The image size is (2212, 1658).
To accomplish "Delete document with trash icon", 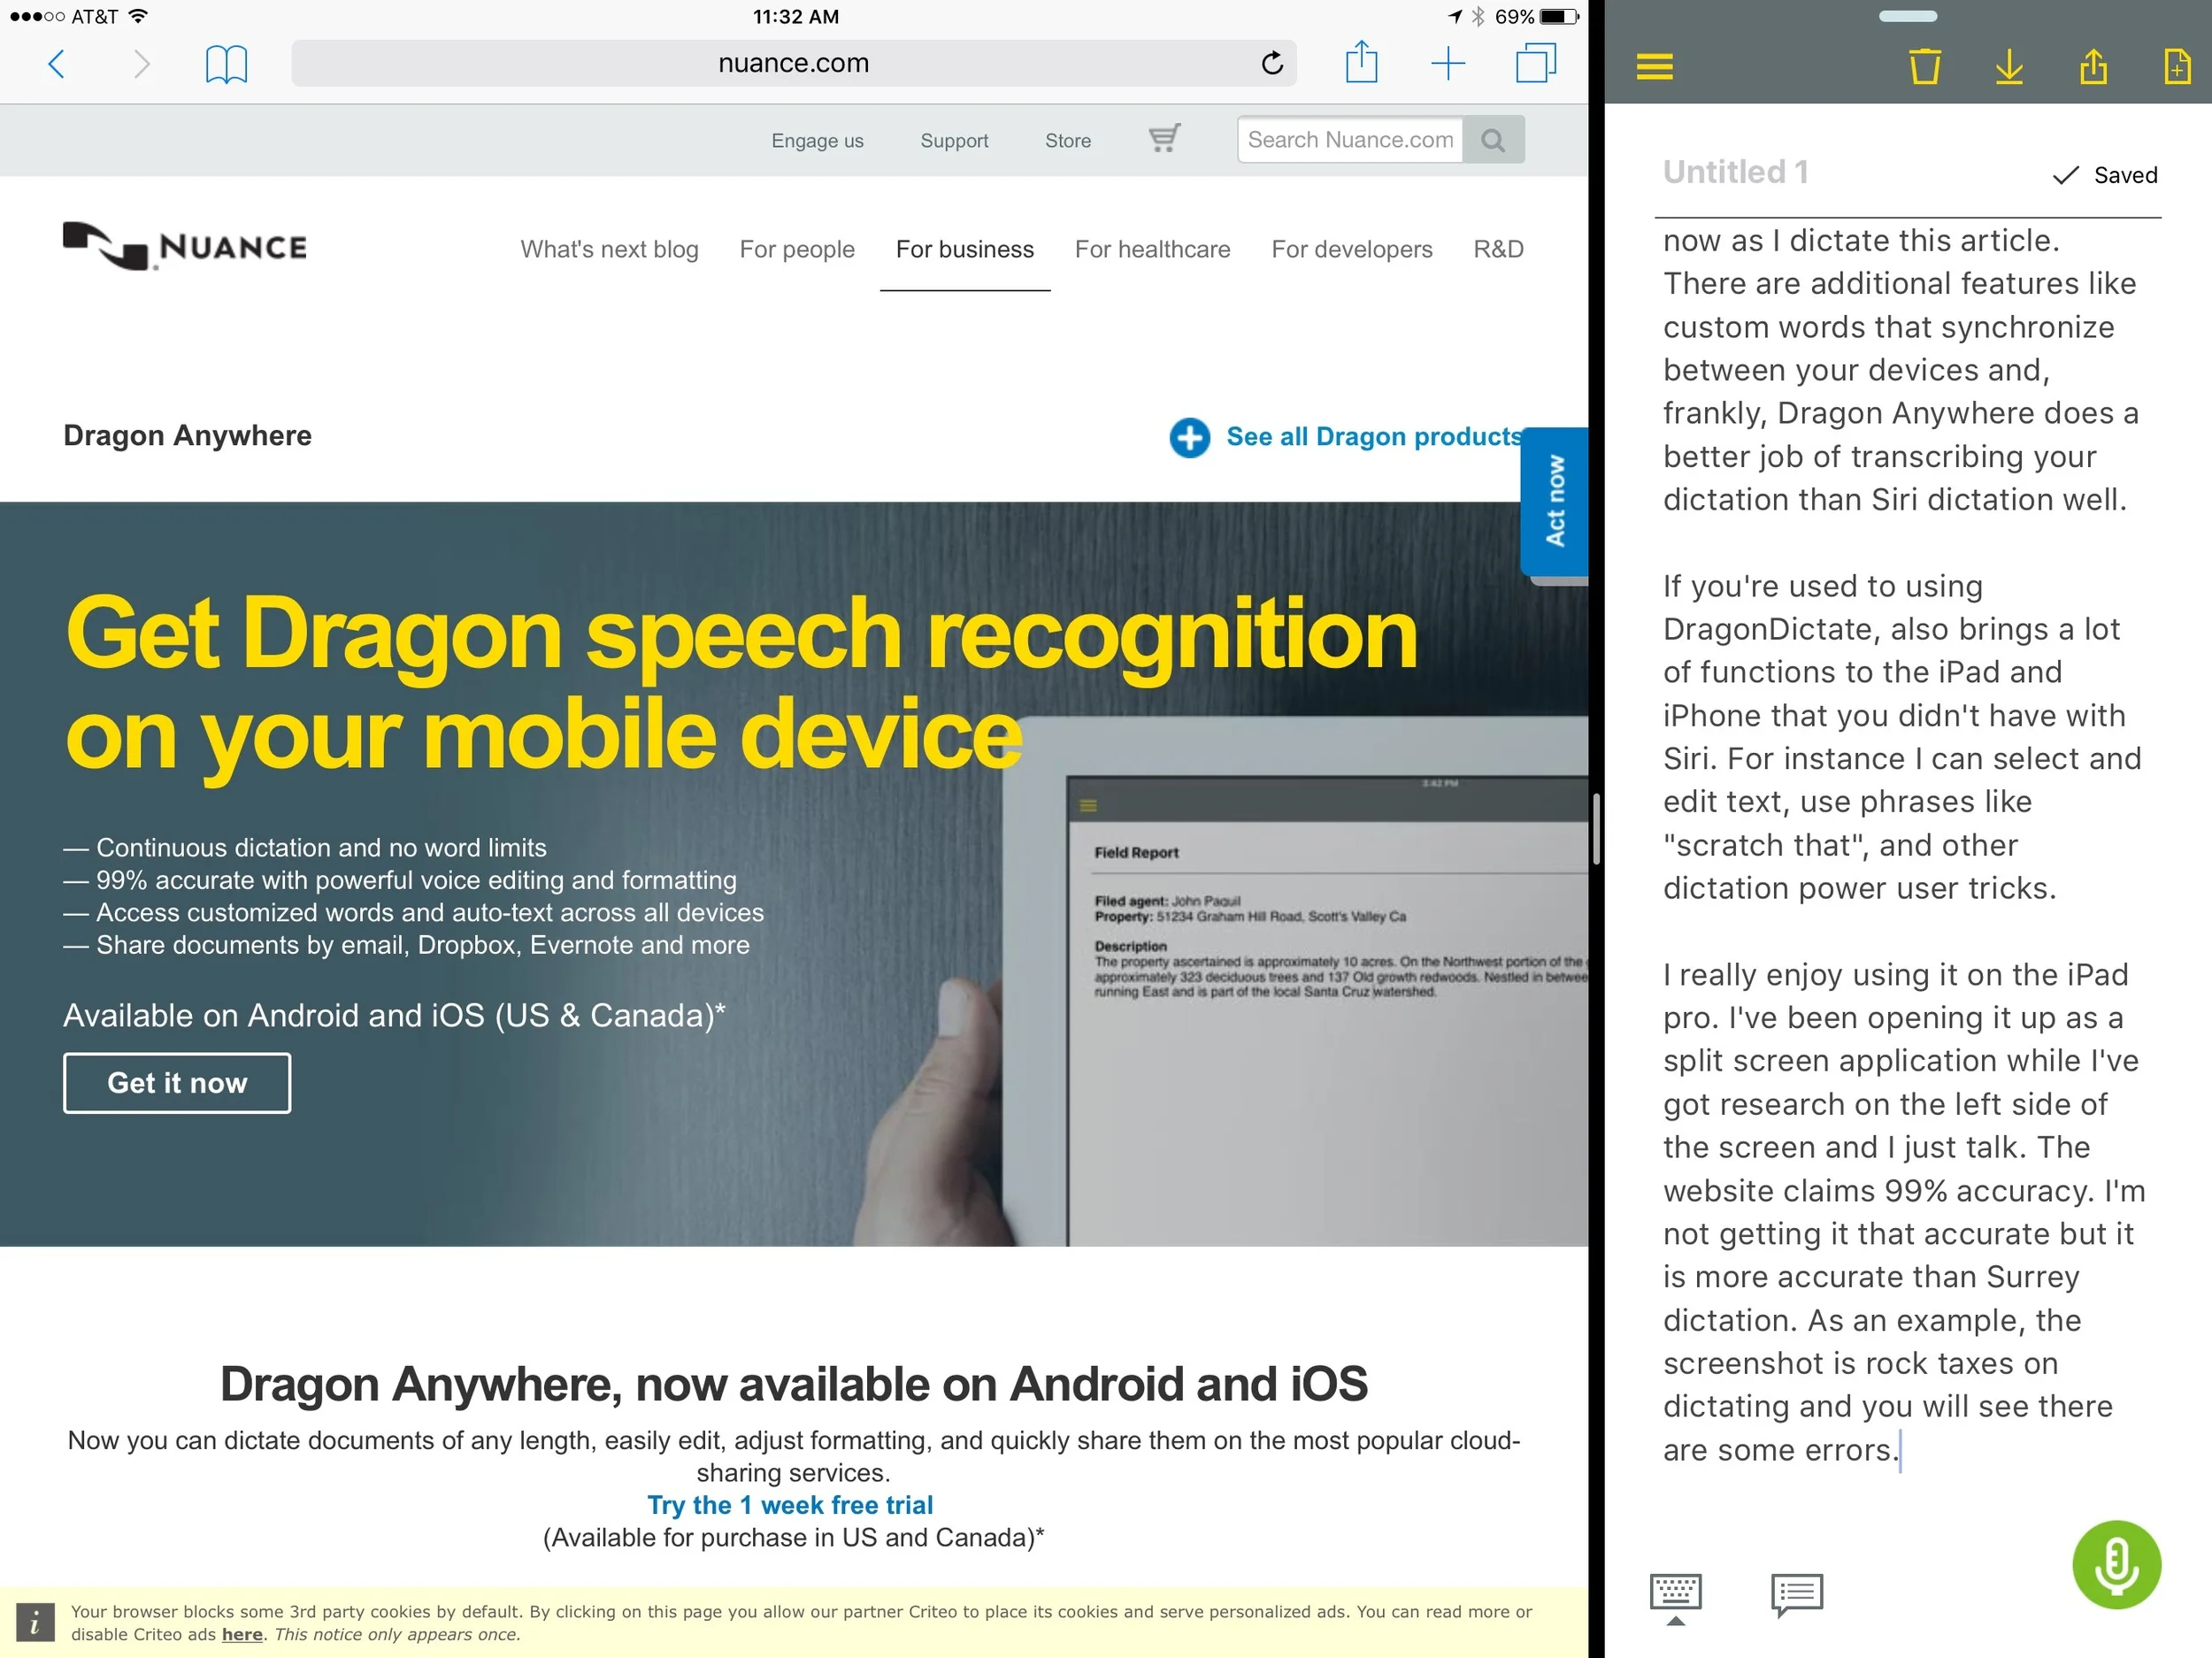I will pos(1924,67).
